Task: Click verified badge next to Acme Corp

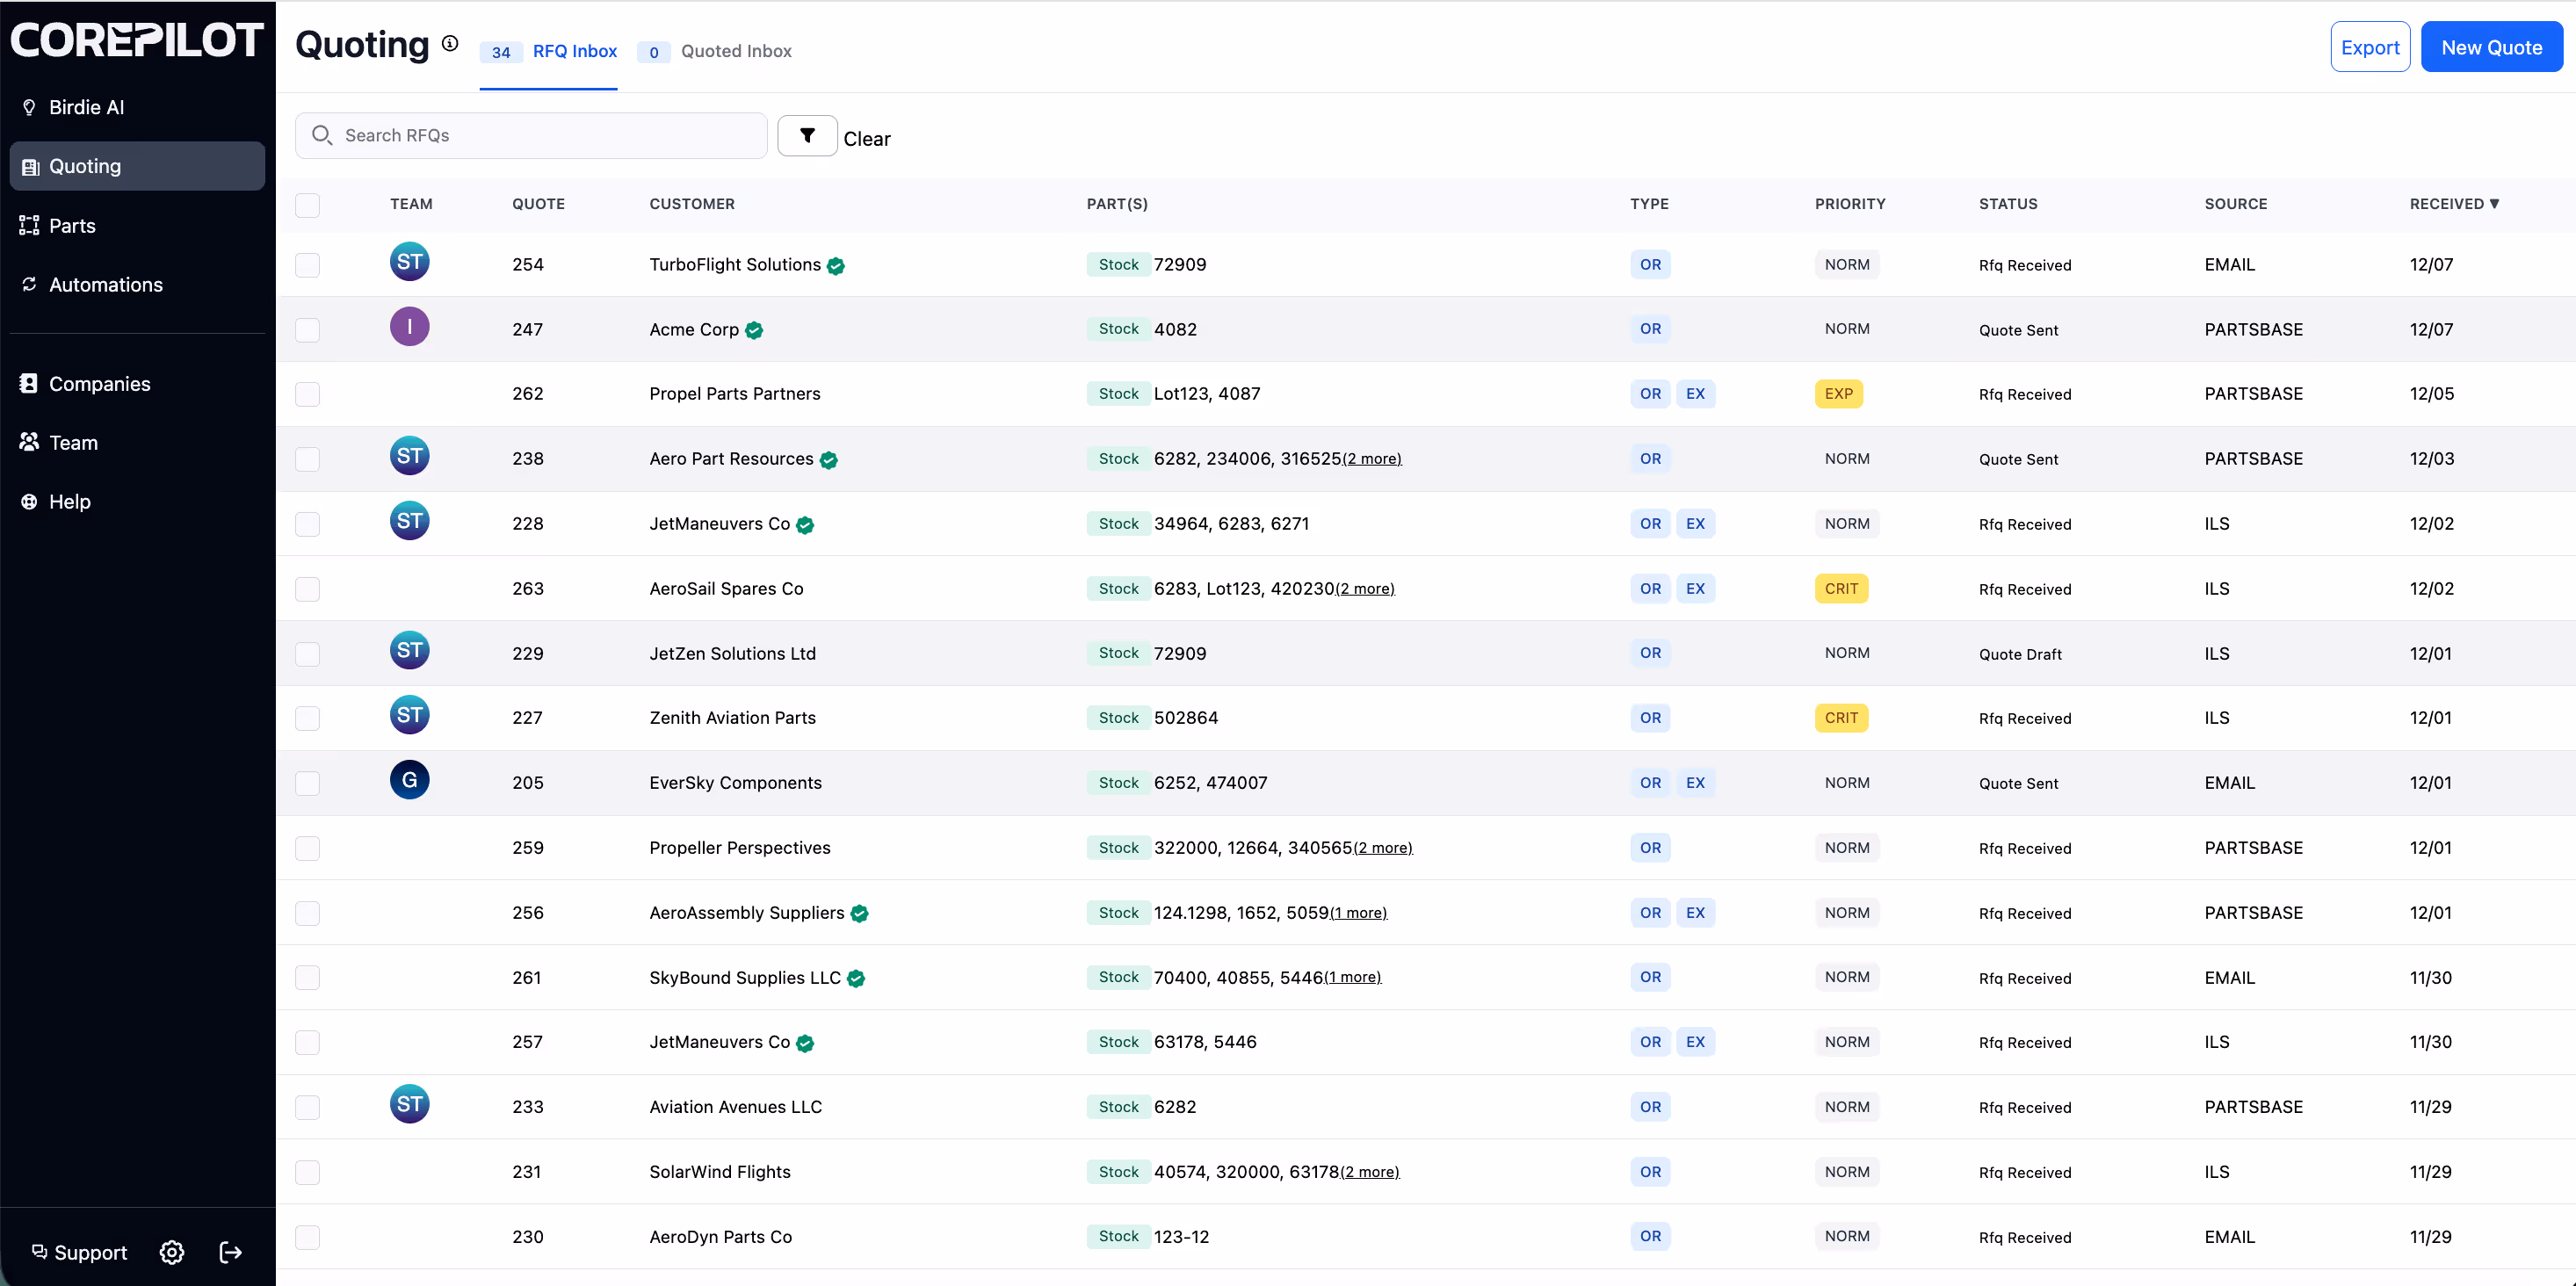Action: click(754, 330)
